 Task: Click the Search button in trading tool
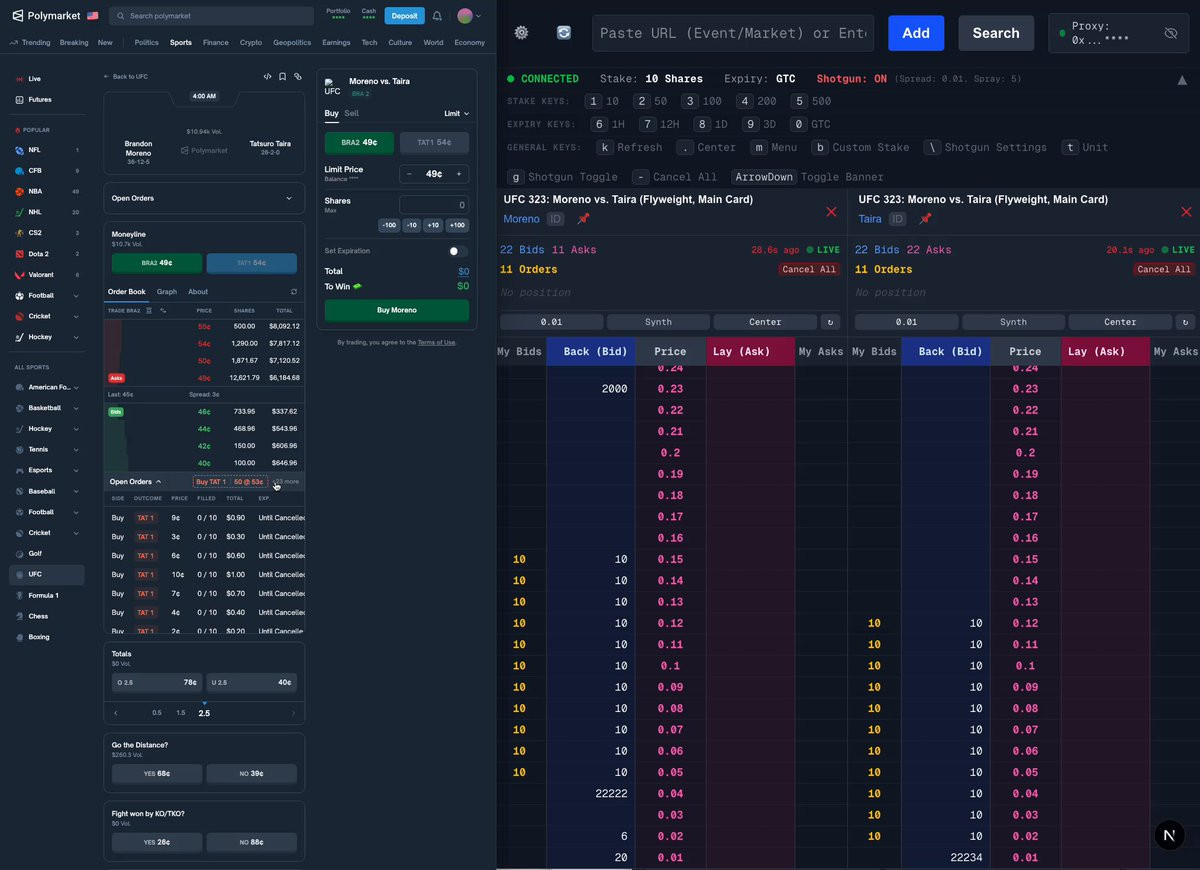pyautogui.click(x=996, y=33)
